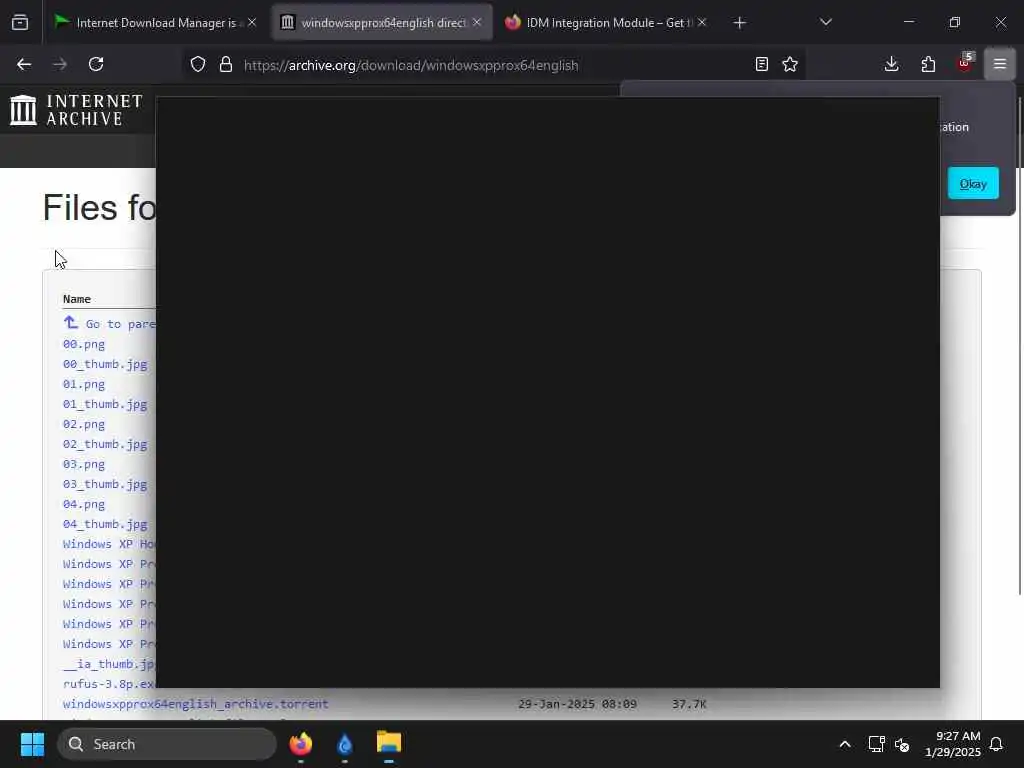Image resolution: width=1024 pixels, height=768 pixels.
Task: Open the 03.png file link
Action: click(x=84, y=464)
